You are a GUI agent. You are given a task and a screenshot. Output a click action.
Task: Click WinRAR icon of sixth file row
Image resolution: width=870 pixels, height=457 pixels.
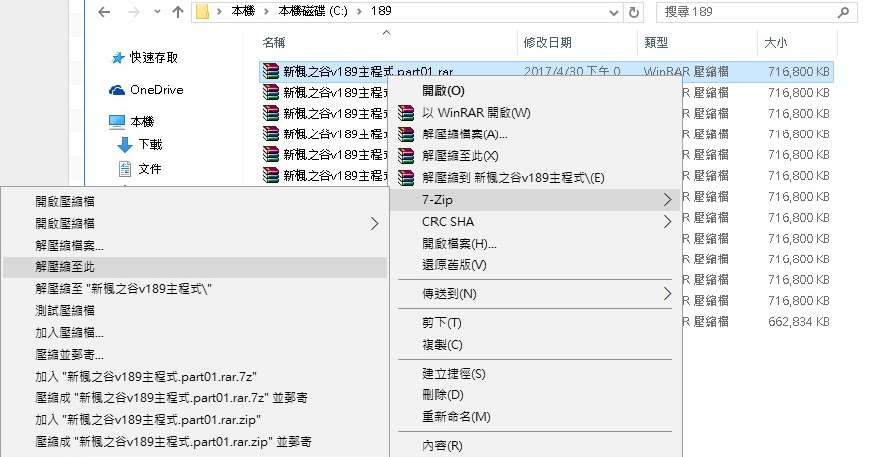point(271,175)
